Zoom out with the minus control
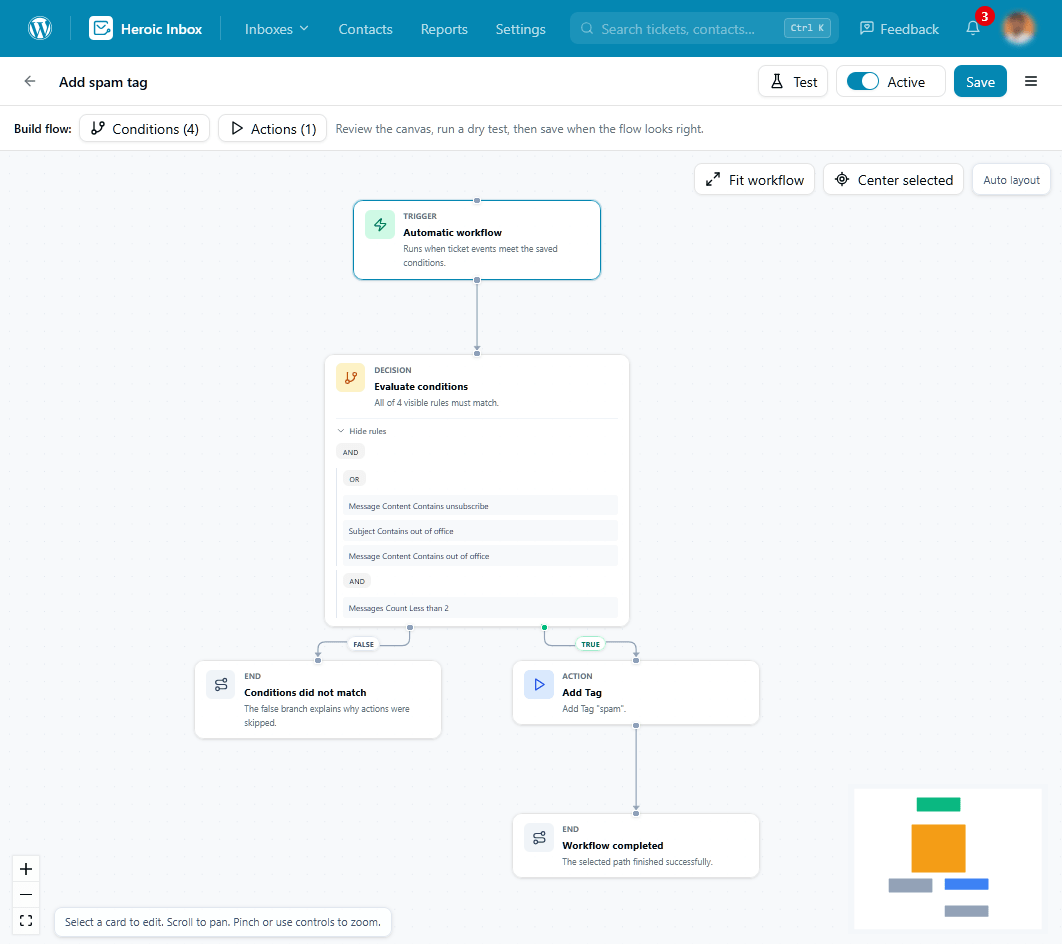 point(26,895)
